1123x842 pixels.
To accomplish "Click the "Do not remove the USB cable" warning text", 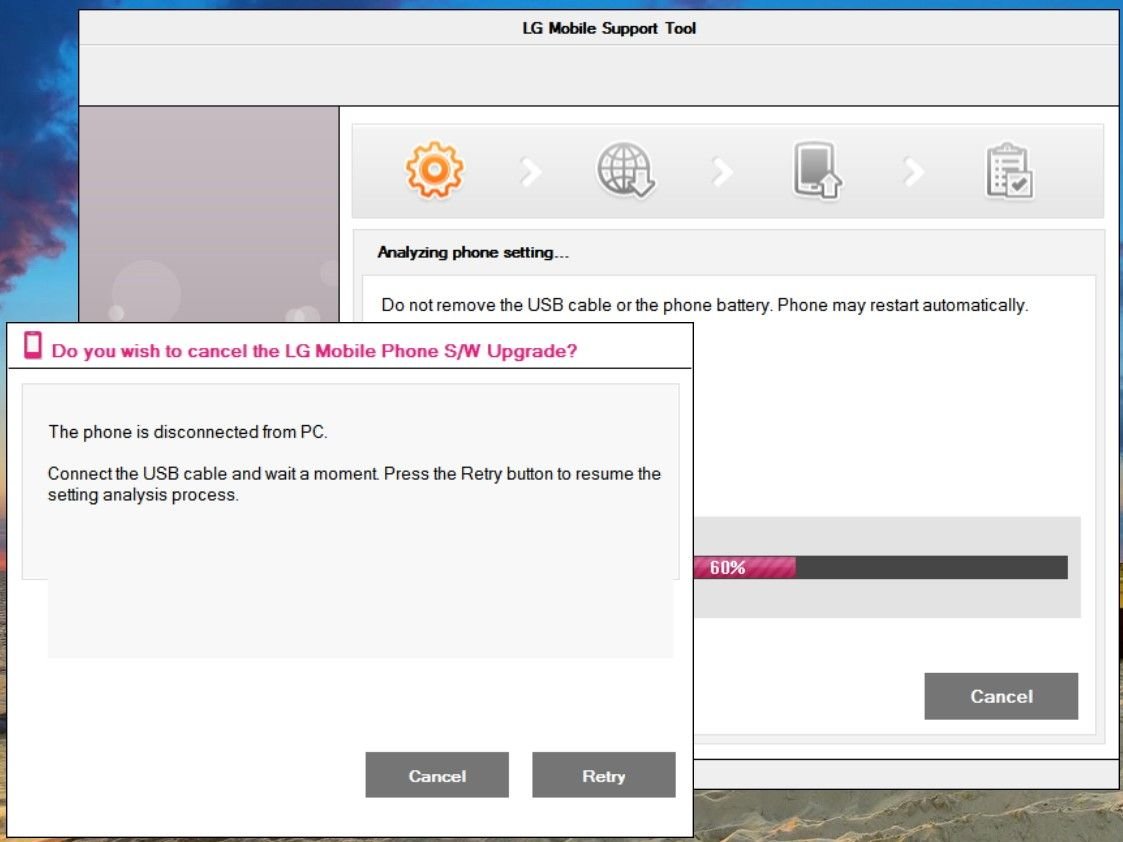I will (x=705, y=305).
